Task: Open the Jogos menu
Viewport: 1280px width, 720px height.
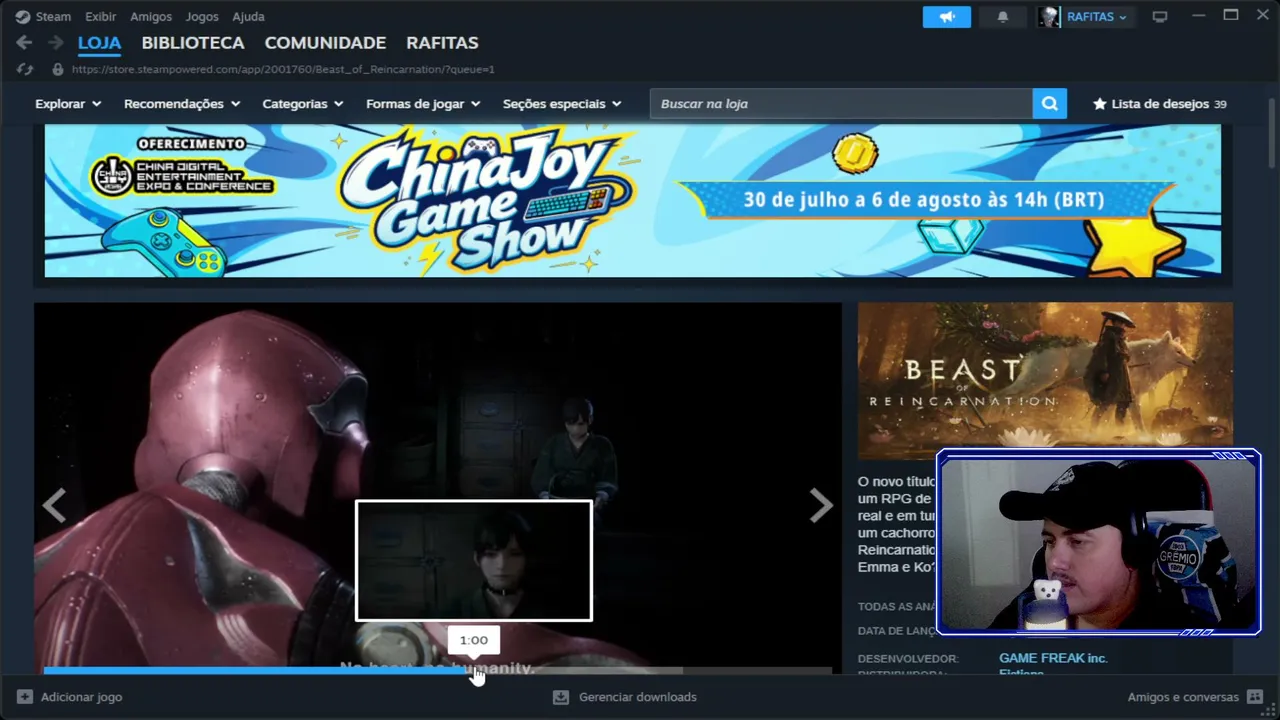Action: click(x=202, y=17)
